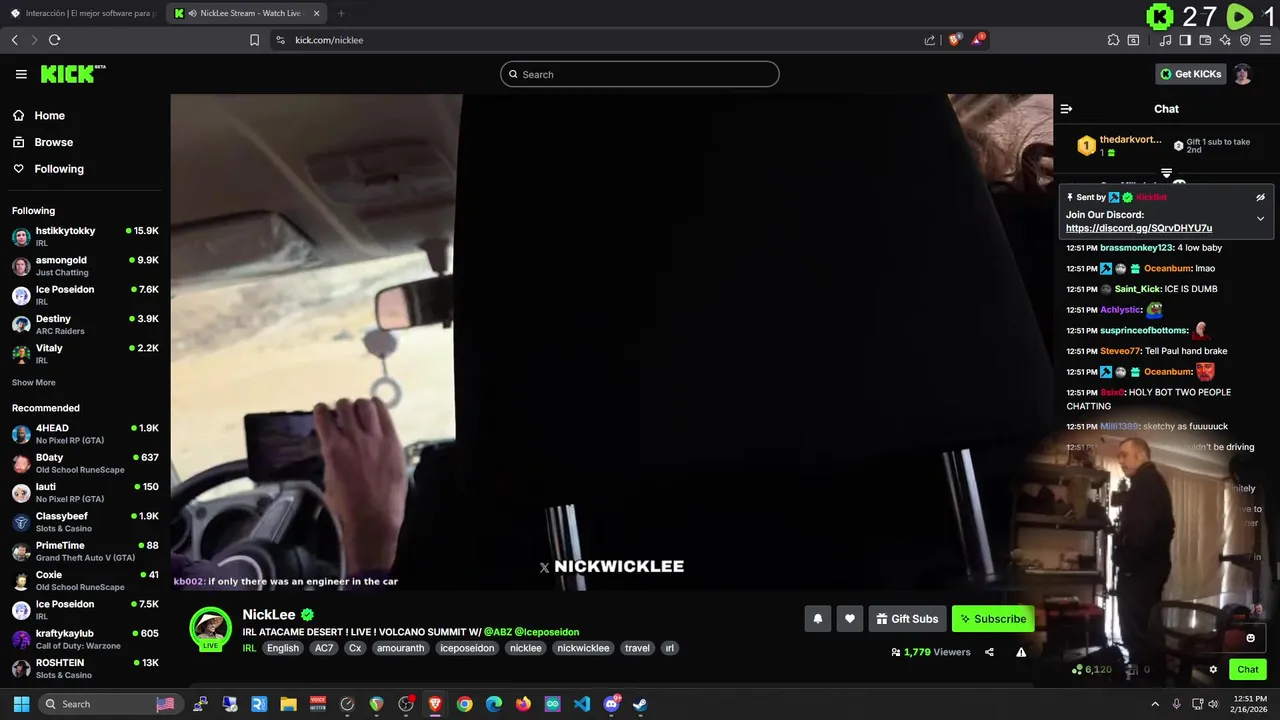Share the stream via share icon
The image size is (1280, 720).
coord(989,652)
